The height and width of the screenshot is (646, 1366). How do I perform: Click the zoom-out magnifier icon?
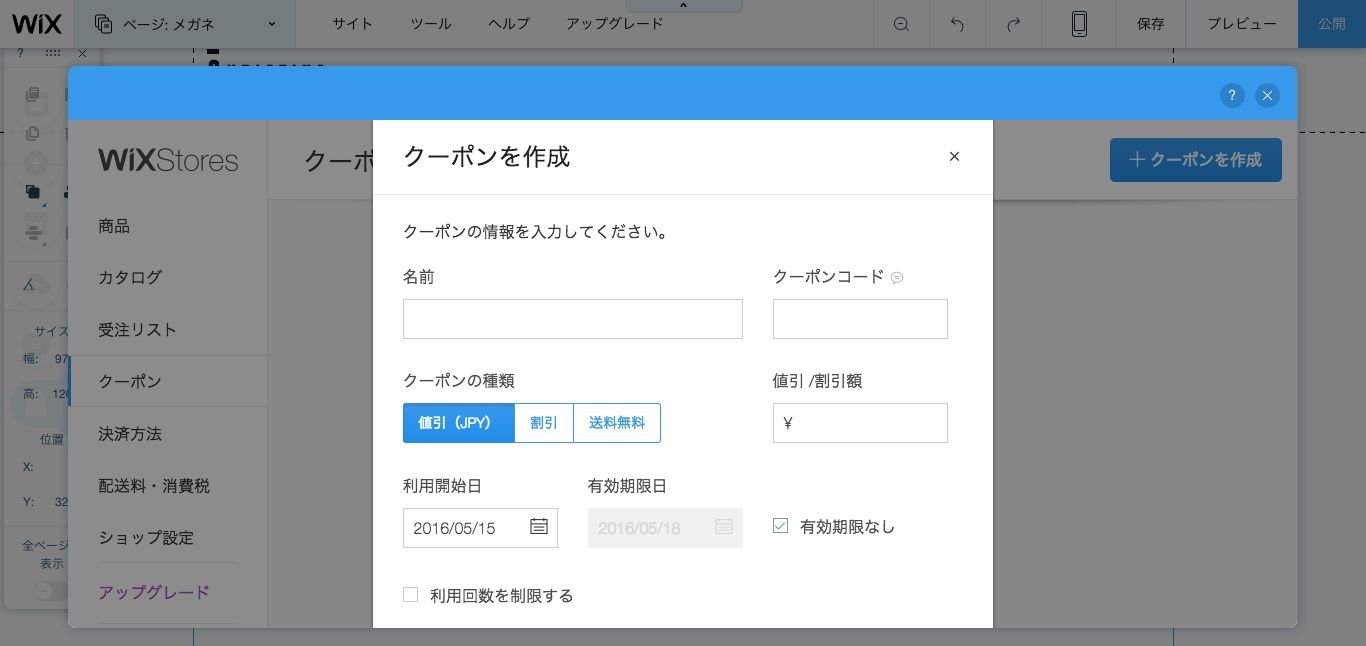(x=901, y=24)
